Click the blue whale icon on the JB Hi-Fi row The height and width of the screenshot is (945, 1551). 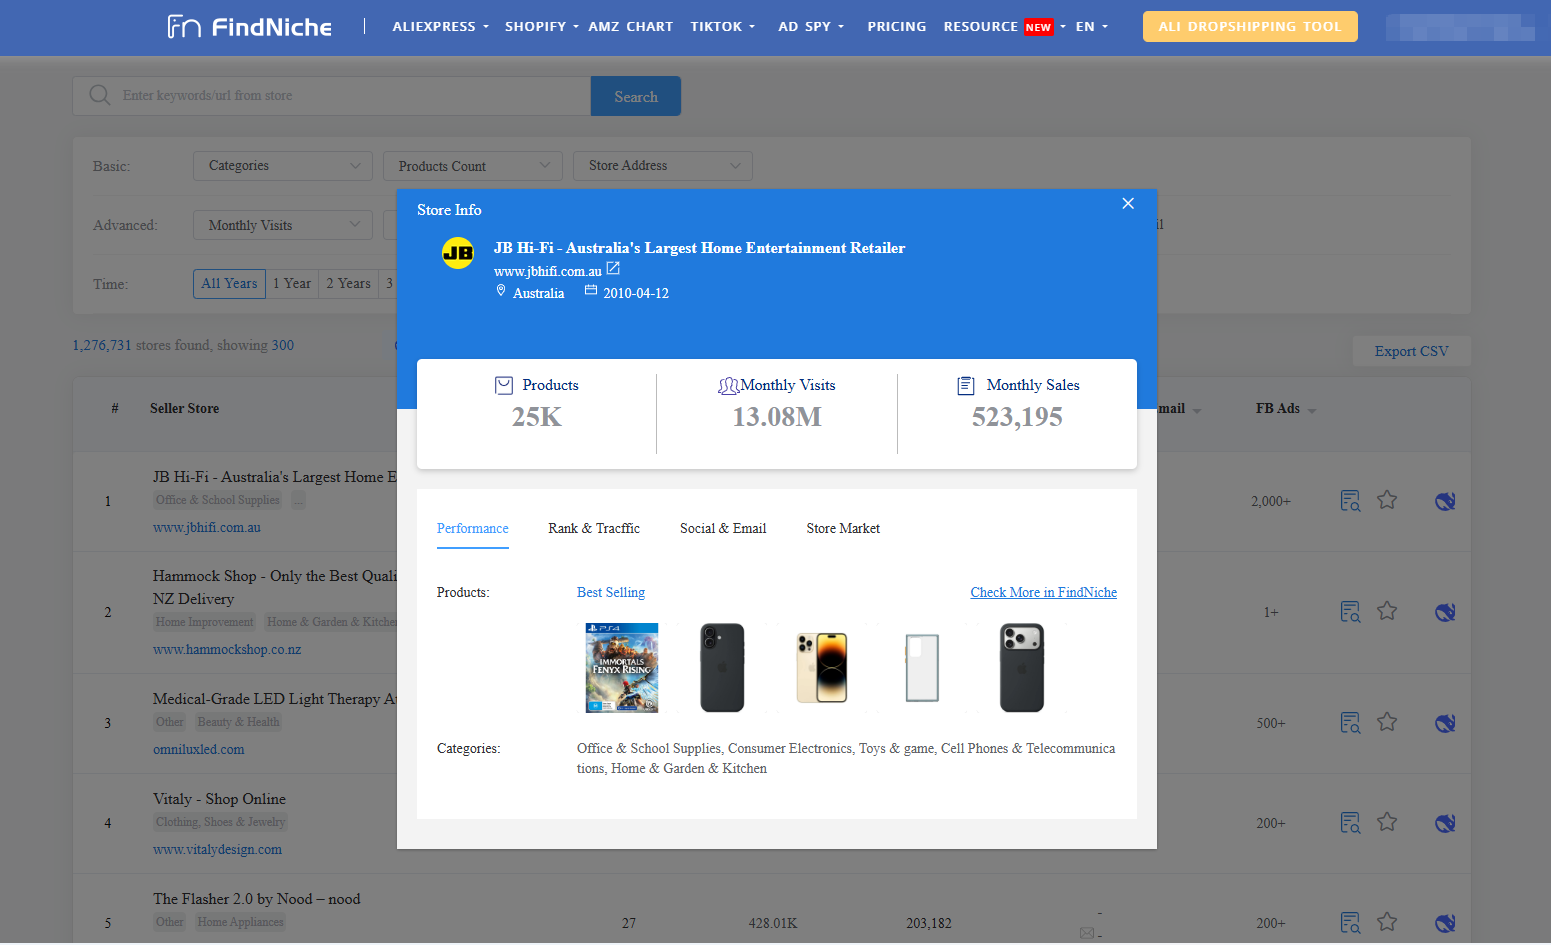click(1445, 500)
